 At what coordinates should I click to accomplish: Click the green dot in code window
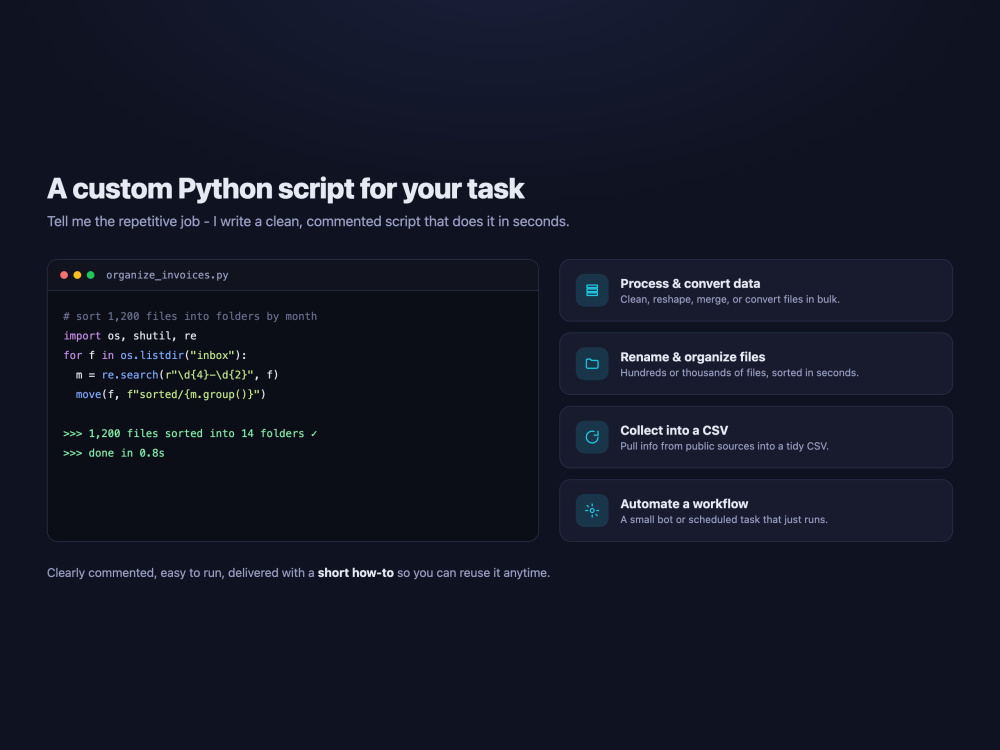pyautogui.click(x=91, y=275)
